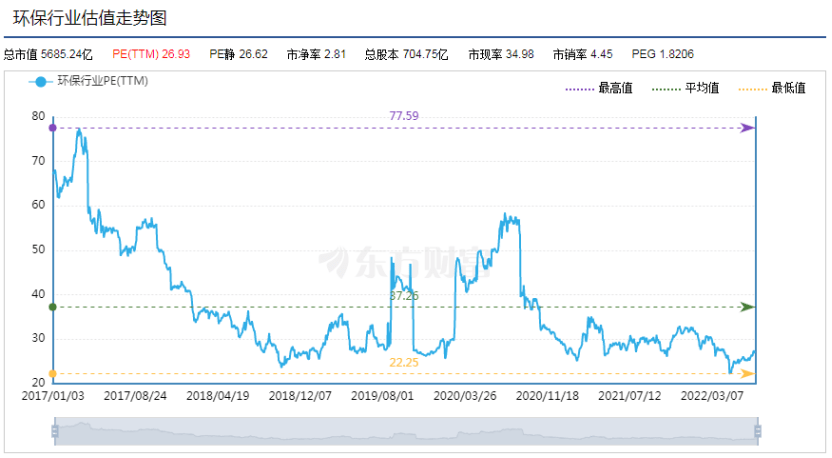Click the green arrowhead at the right end
This screenshot has height=458, width=832.
pos(747,307)
